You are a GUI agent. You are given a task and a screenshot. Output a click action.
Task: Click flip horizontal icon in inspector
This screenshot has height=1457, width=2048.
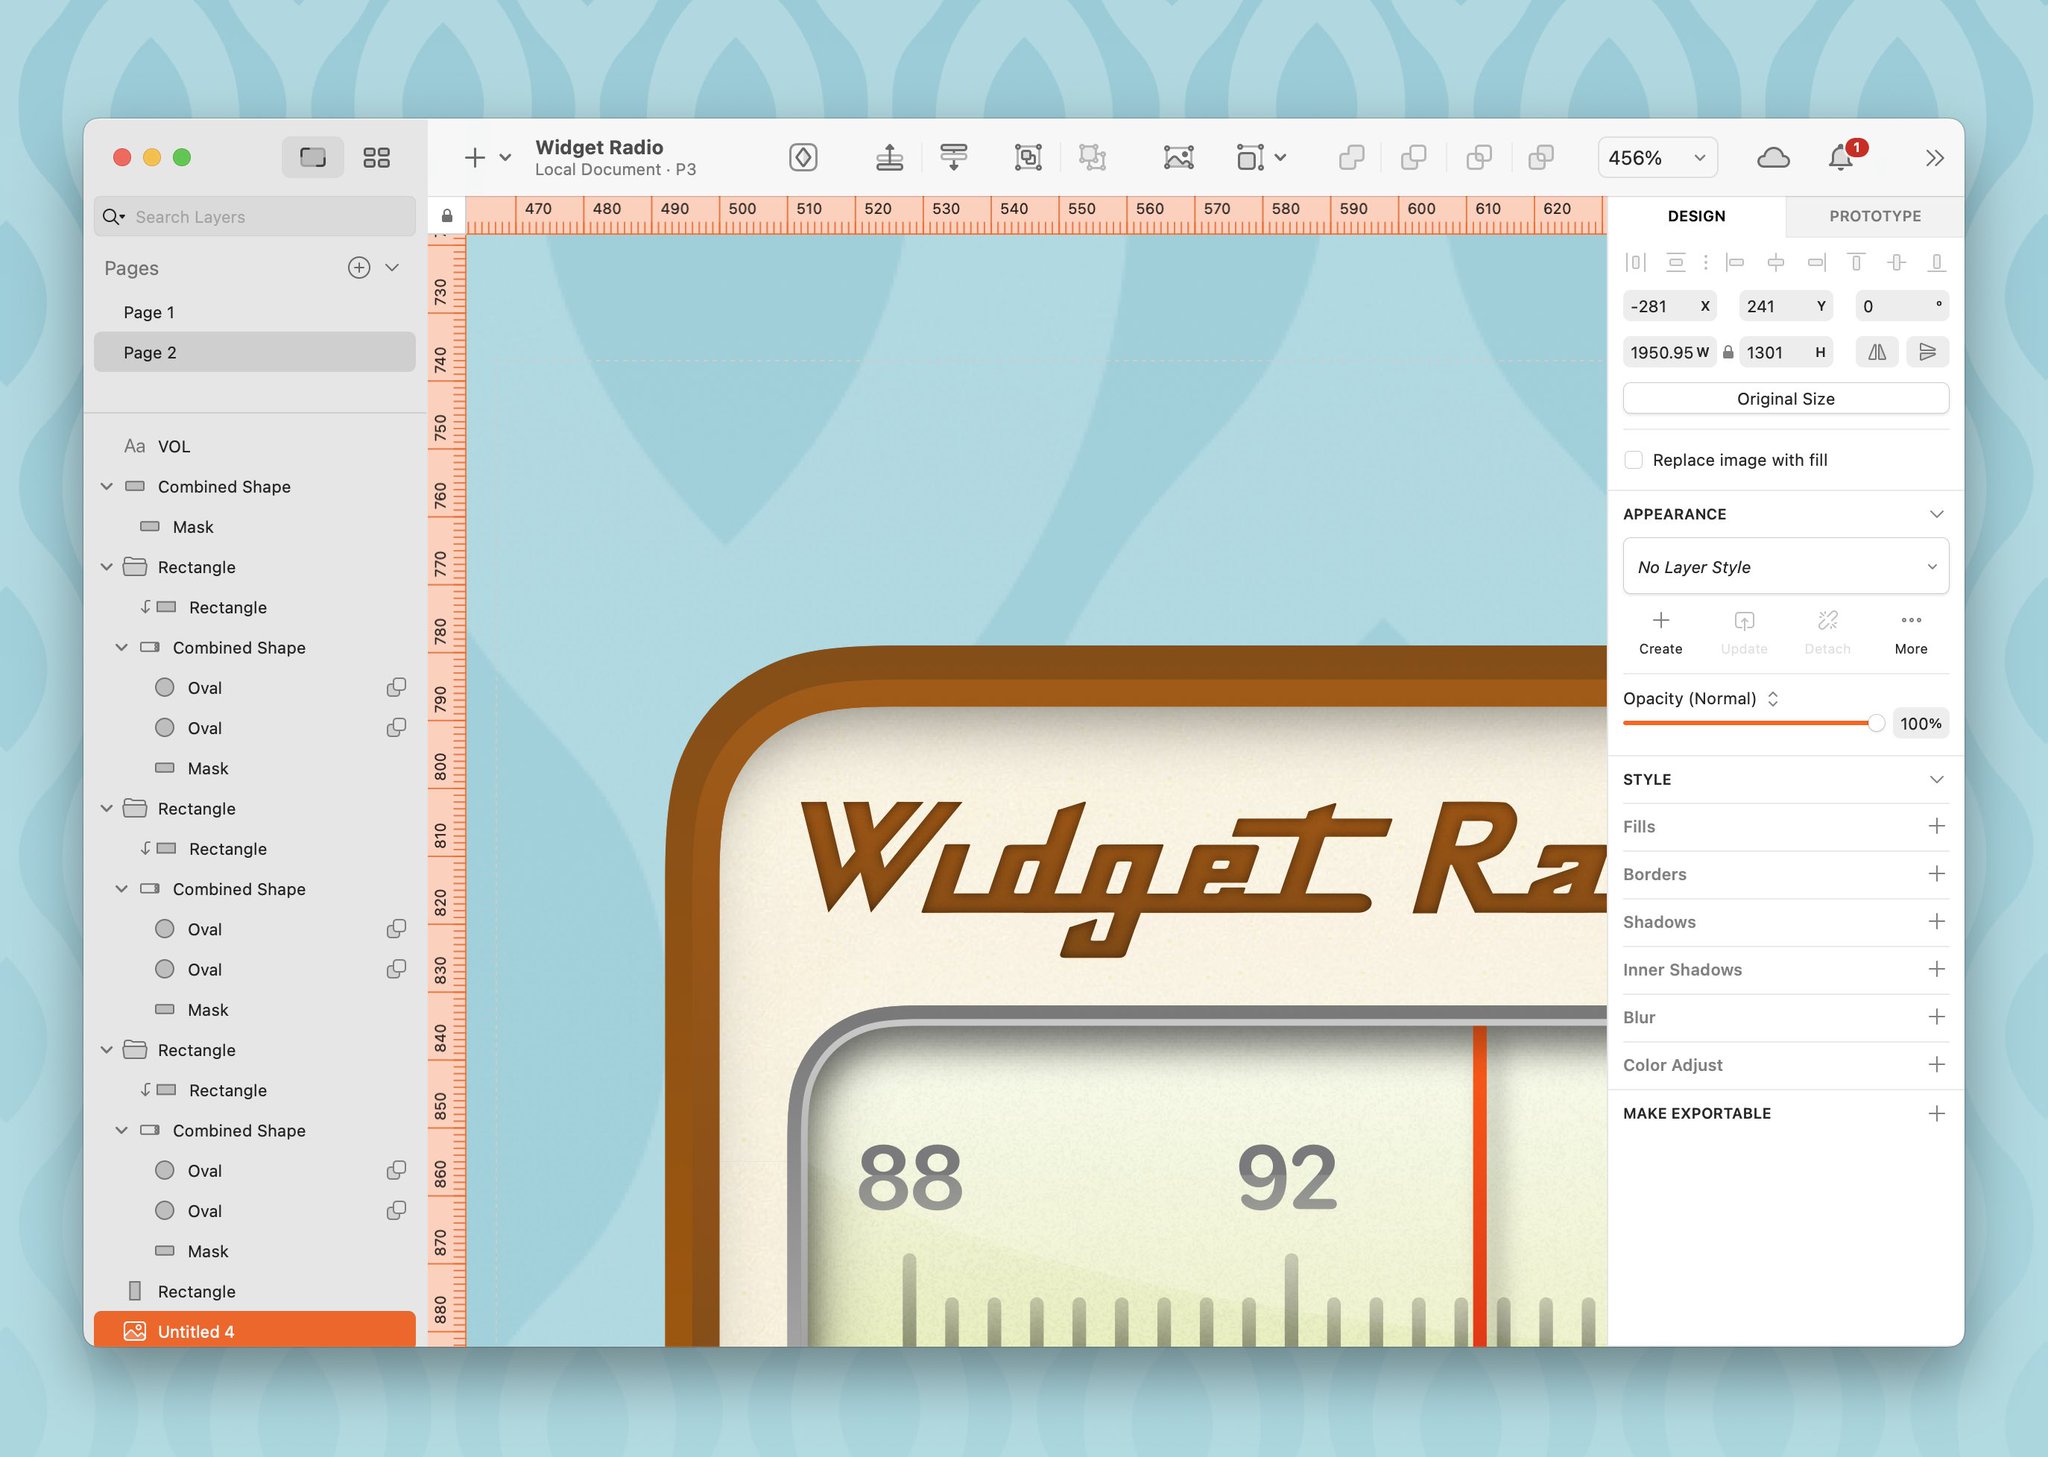tap(1877, 352)
